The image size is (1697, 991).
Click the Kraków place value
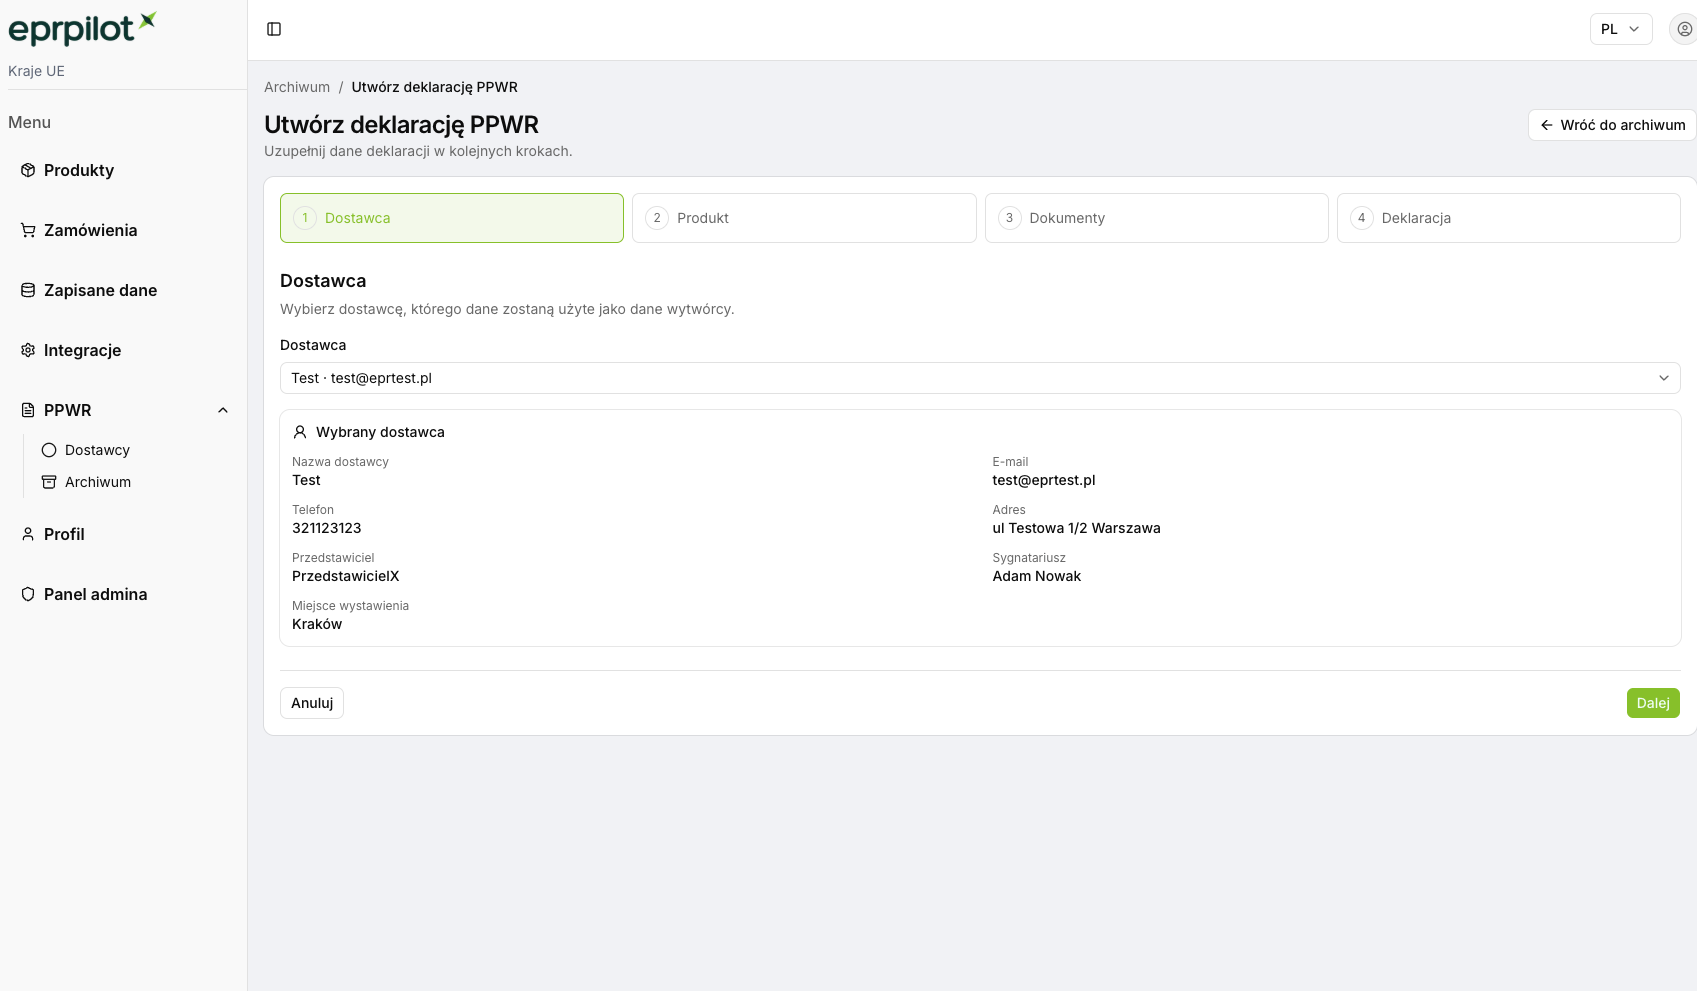point(317,624)
